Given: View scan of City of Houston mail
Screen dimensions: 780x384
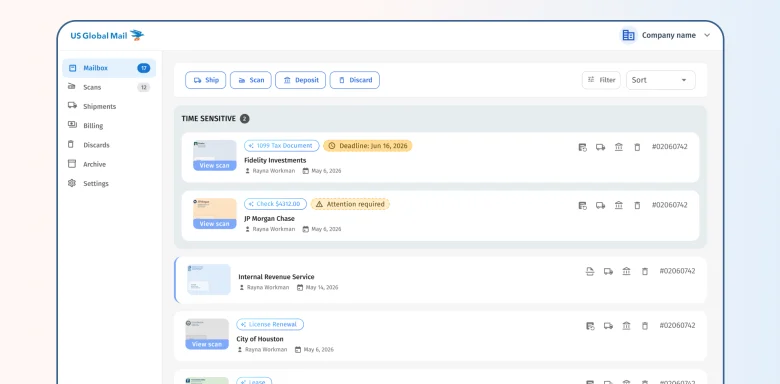Looking at the screenshot, I should (x=207, y=344).
